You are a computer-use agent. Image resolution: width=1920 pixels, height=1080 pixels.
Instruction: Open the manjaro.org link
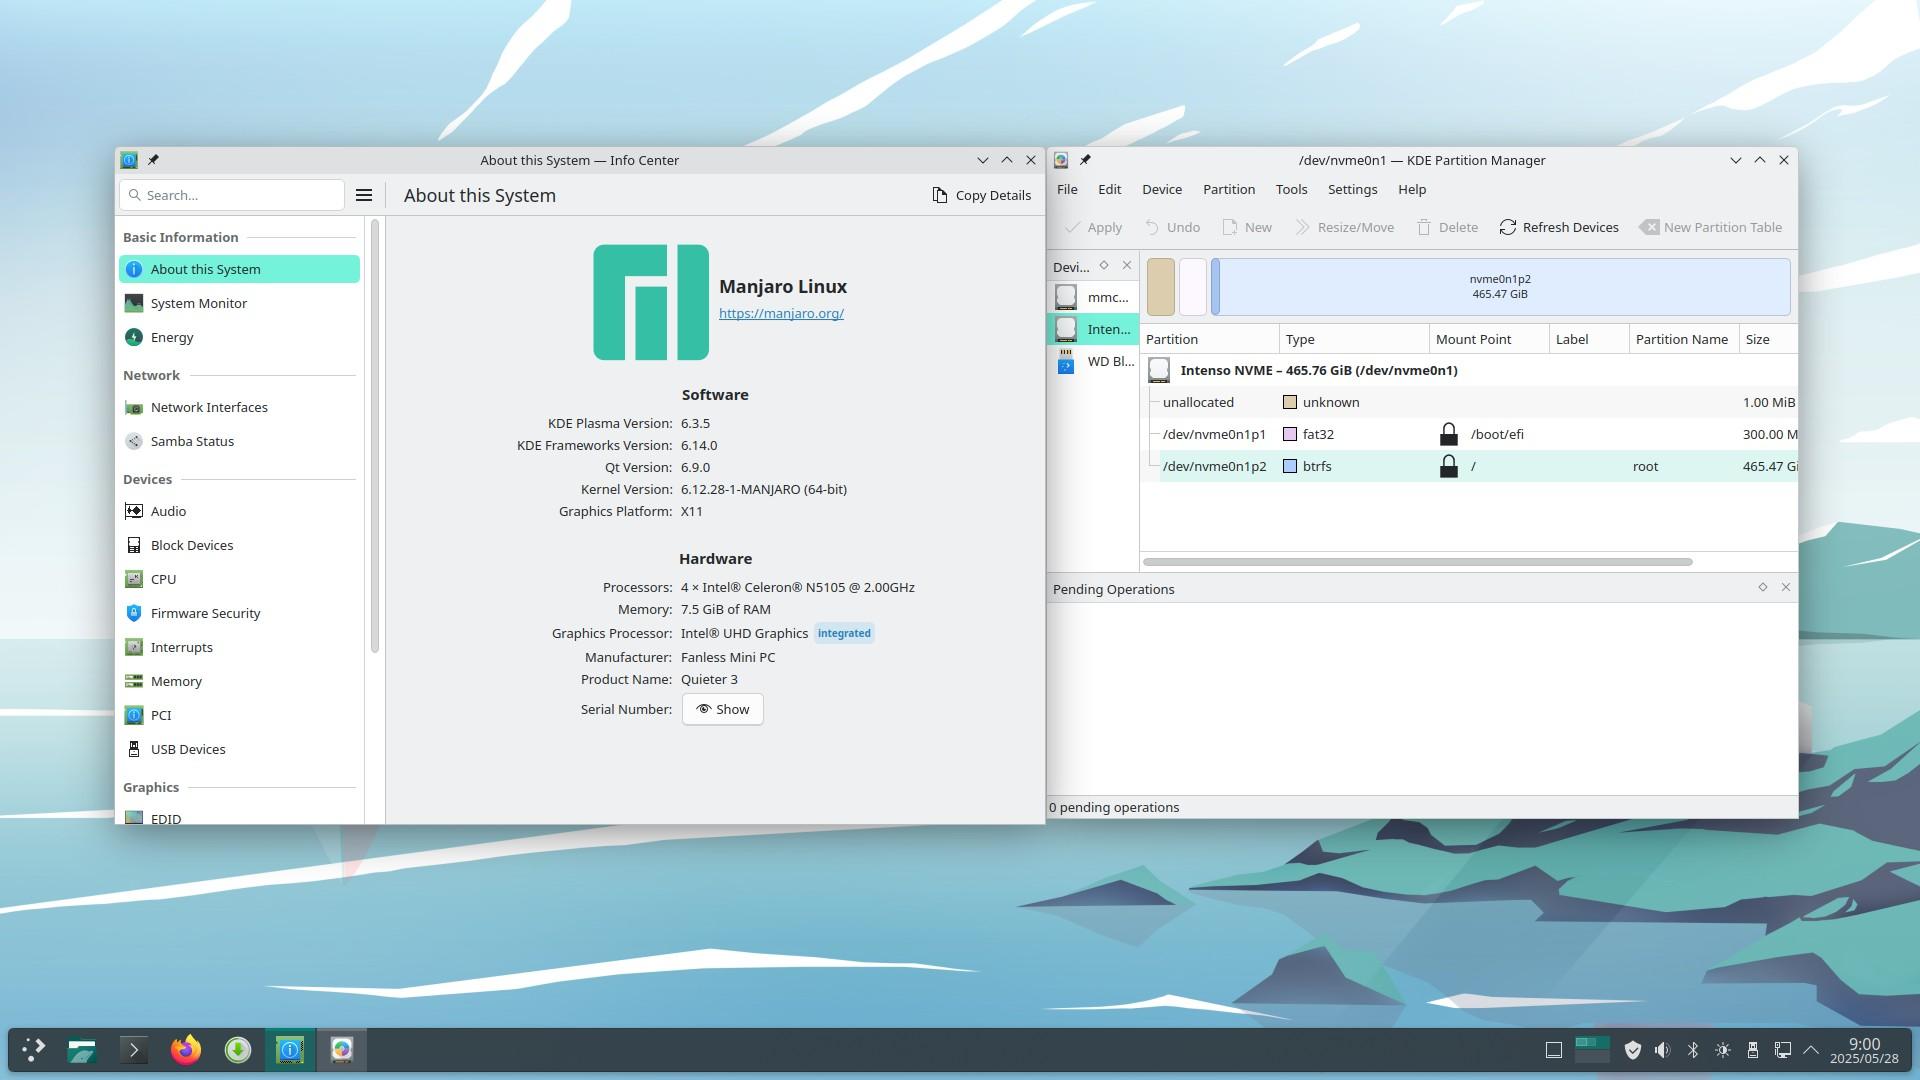click(781, 313)
